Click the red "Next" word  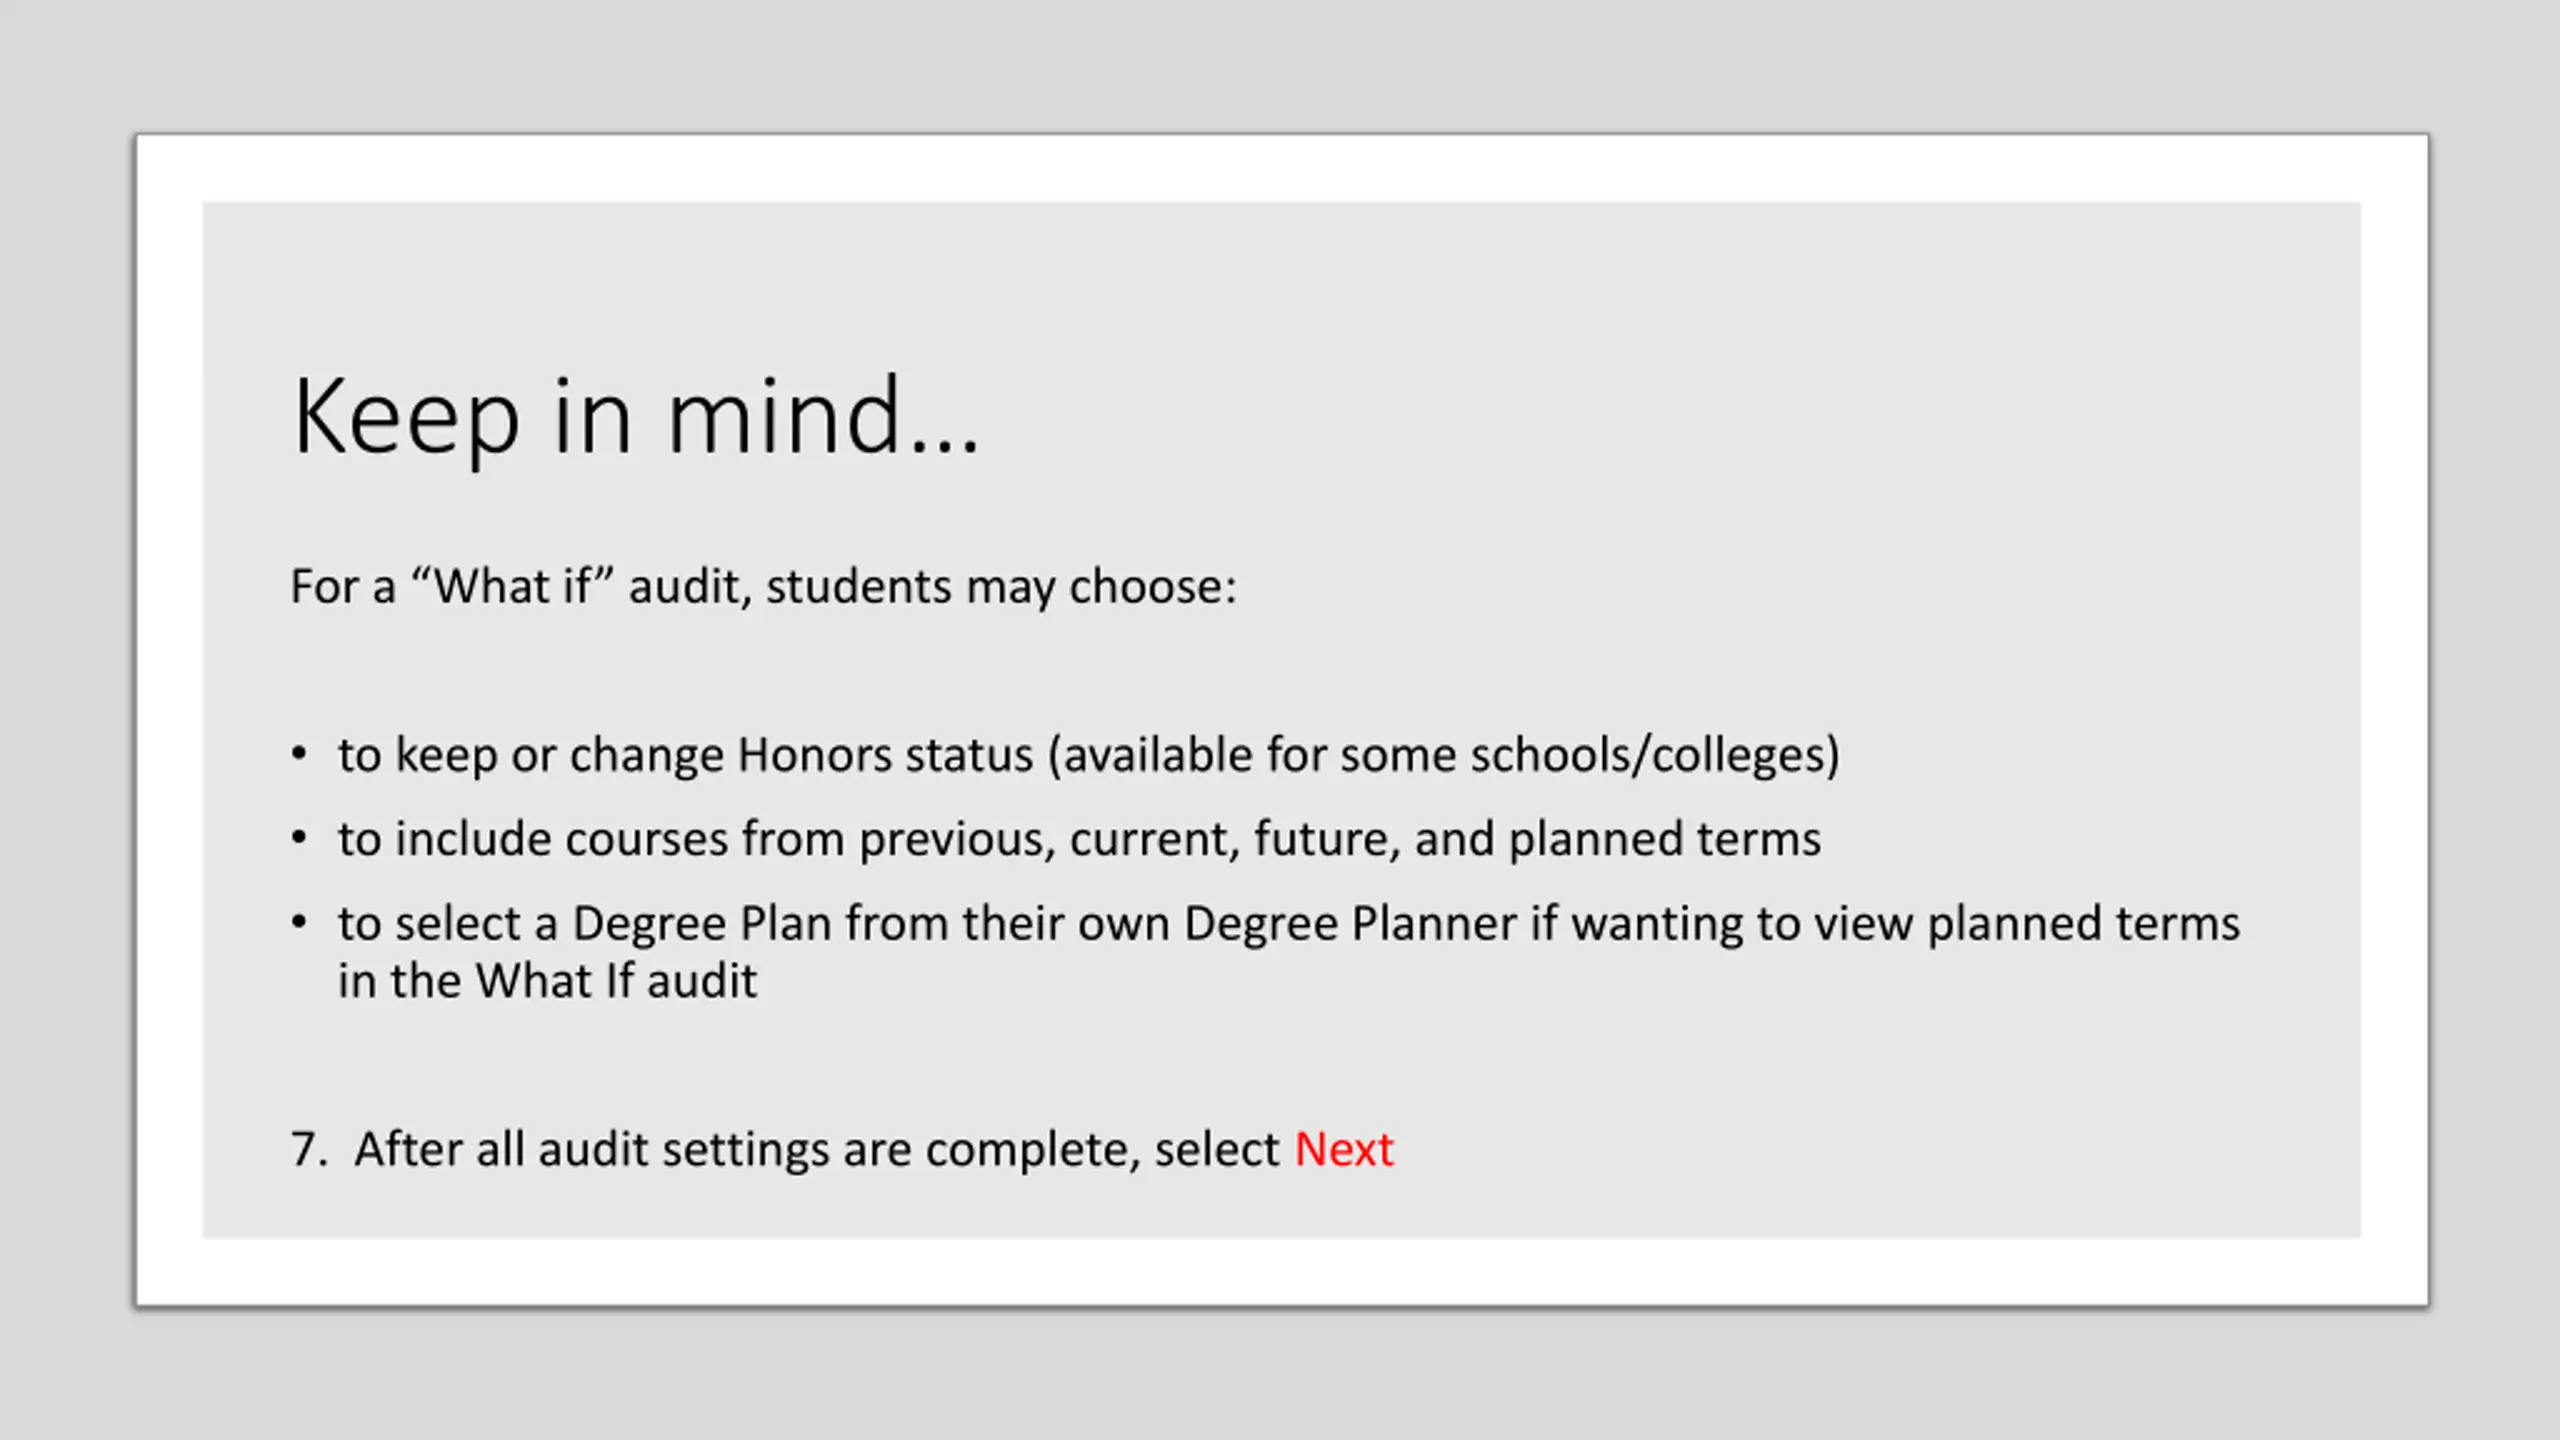point(1343,1149)
